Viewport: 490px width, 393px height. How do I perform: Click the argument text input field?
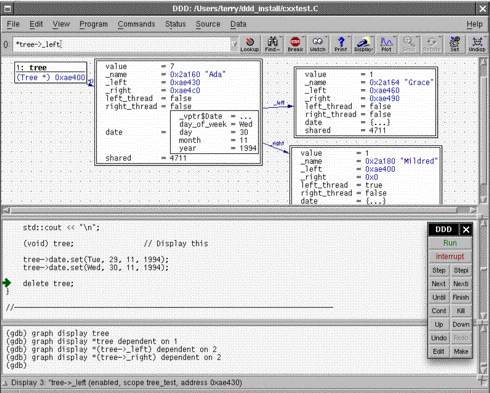[122, 44]
